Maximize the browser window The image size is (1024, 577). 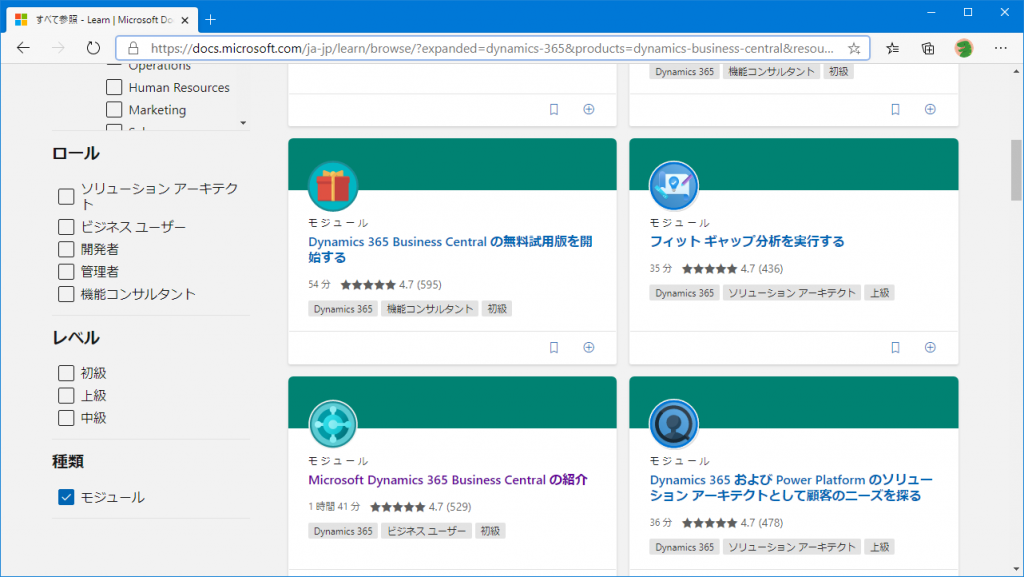tap(968, 12)
